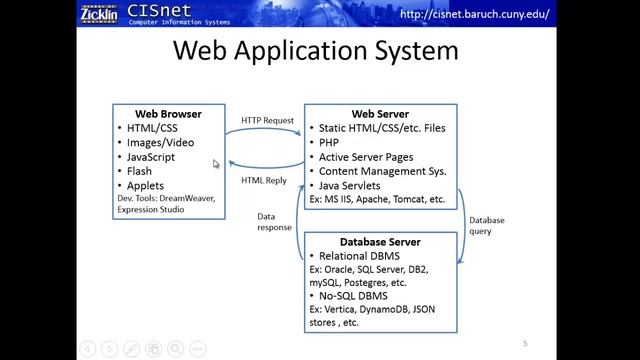Click the HTTP Request label
The image size is (640, 360).
[x=267, y=120]
